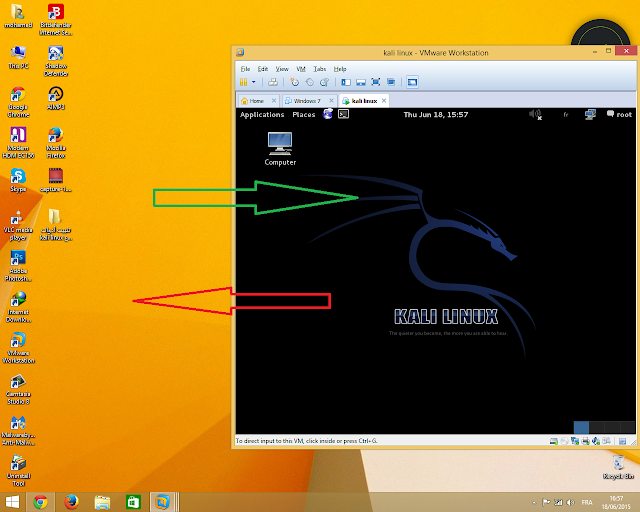Launch the terminal from Kali top panel

tap(344, 114)
